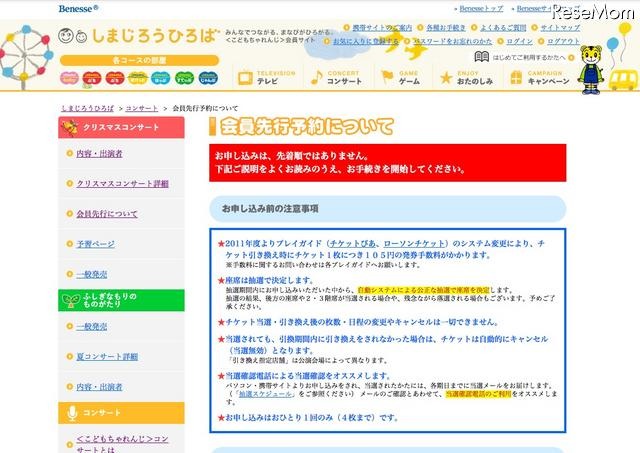Image resolution: width=640 pixels, height=453 pixels.
Task: Open クリスマスコンサート詳細 in the sidebar
Action: [x=122, y=183]
